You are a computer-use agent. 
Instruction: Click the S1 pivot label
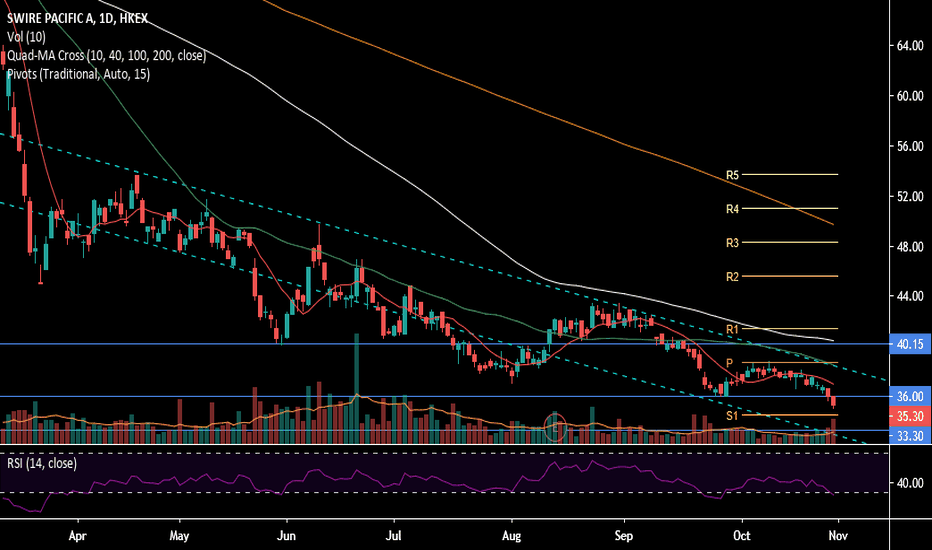732,416
